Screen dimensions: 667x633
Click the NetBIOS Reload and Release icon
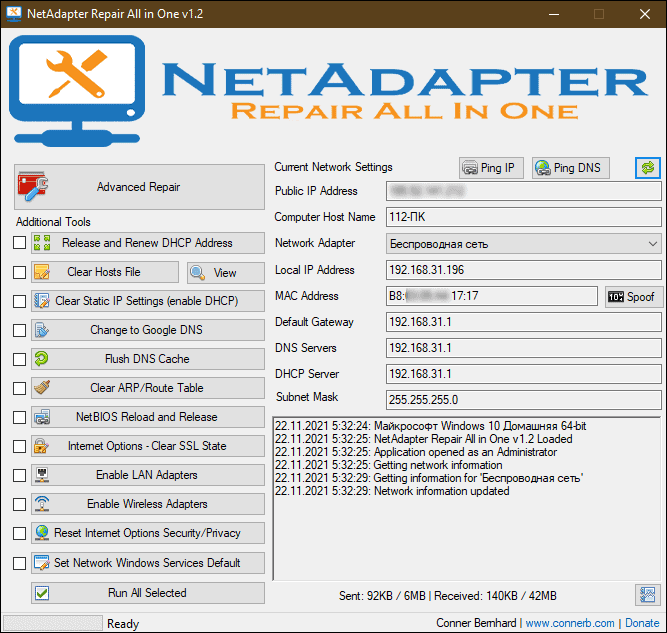[x=42, y=417]
